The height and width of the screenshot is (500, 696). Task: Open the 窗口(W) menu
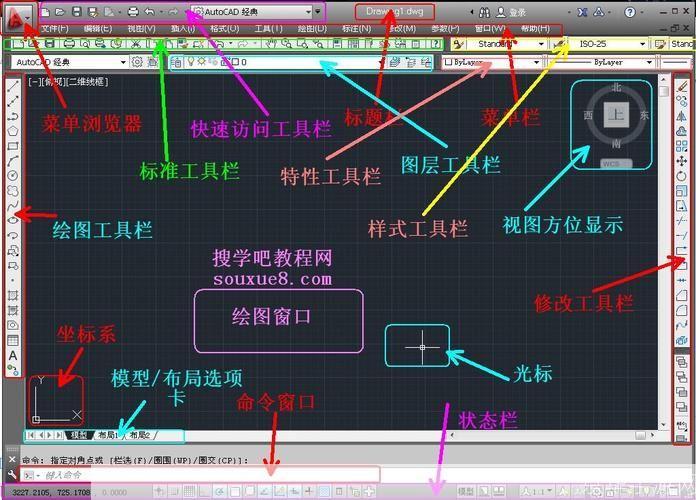(490, 29)
